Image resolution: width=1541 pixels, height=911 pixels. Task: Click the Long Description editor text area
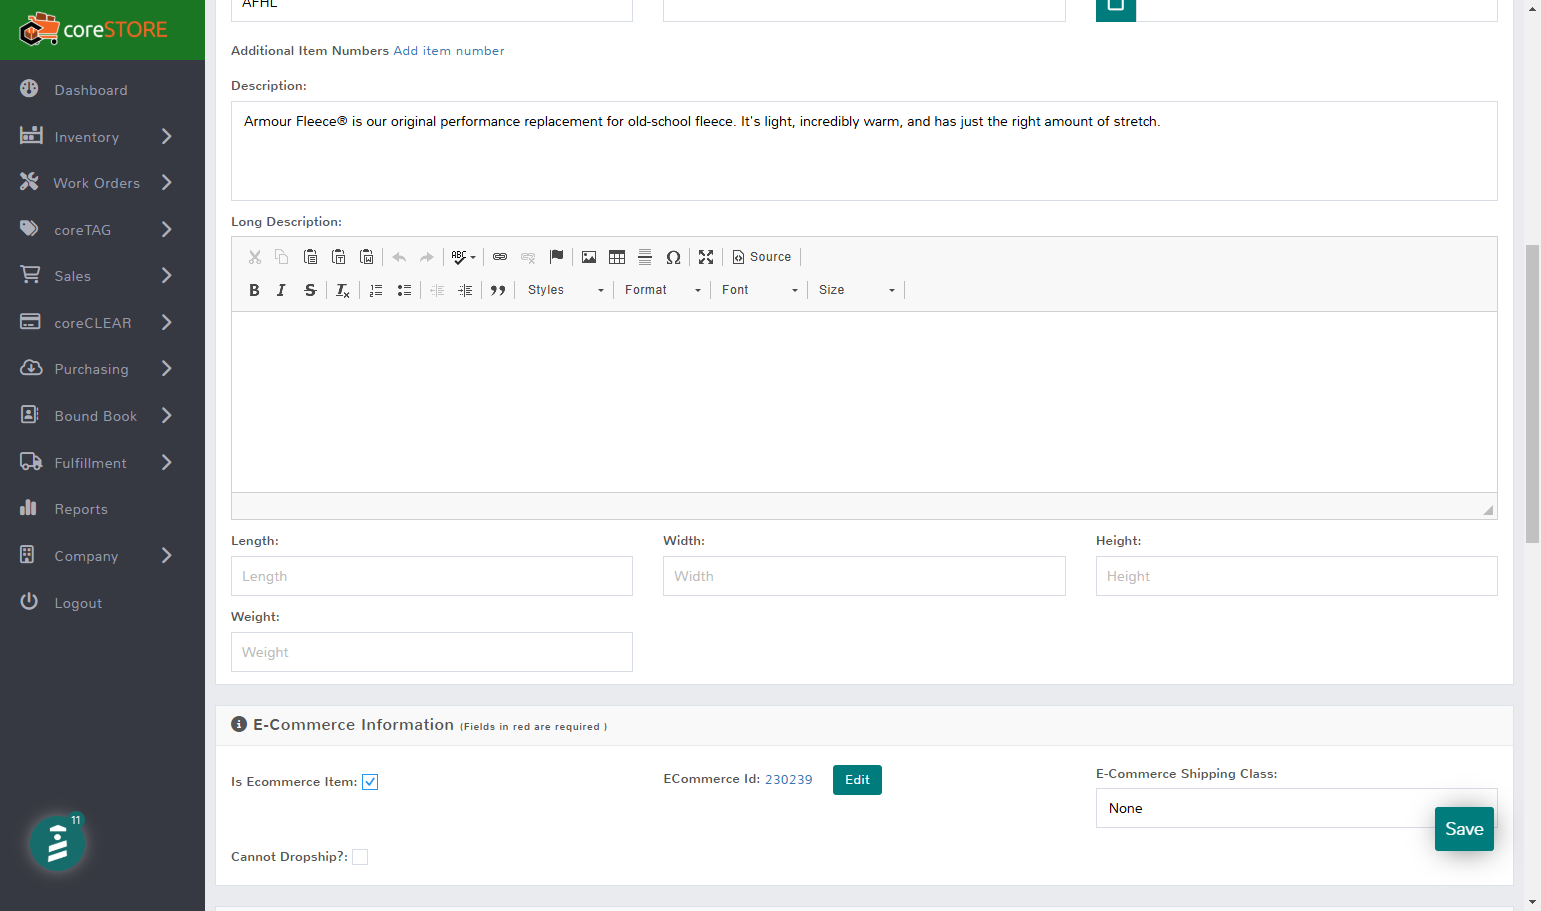click(x=864, y=402)
